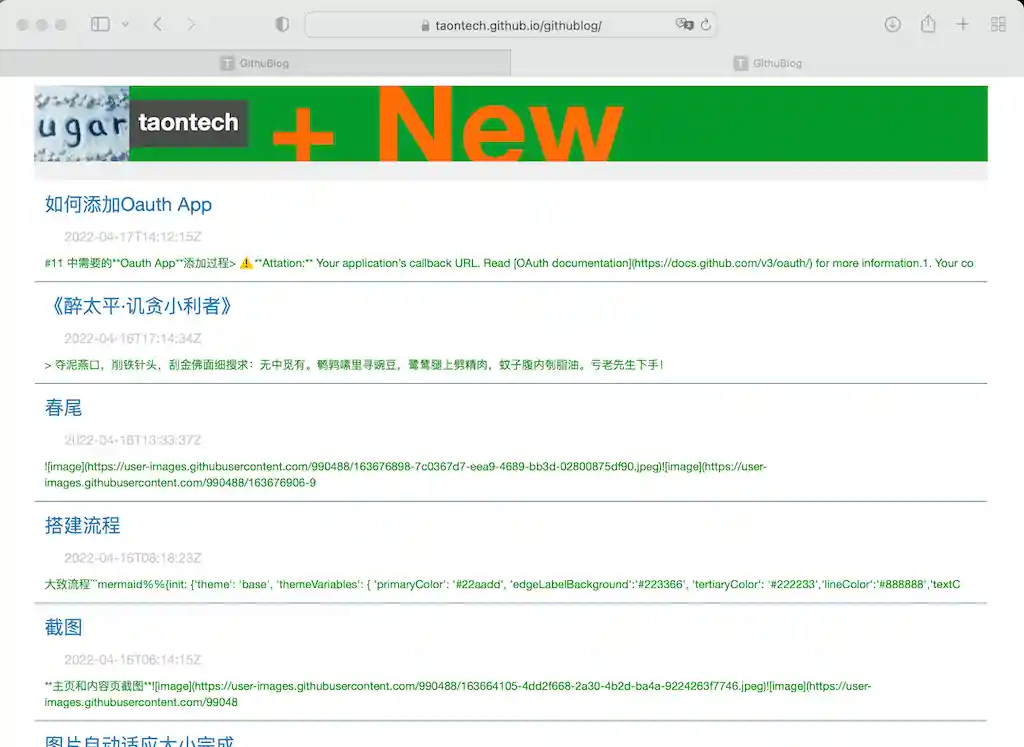Click the 主页和内容页截图 excerpt text
This screenshot has width=1024, height=747.
[x=458, y=694]
